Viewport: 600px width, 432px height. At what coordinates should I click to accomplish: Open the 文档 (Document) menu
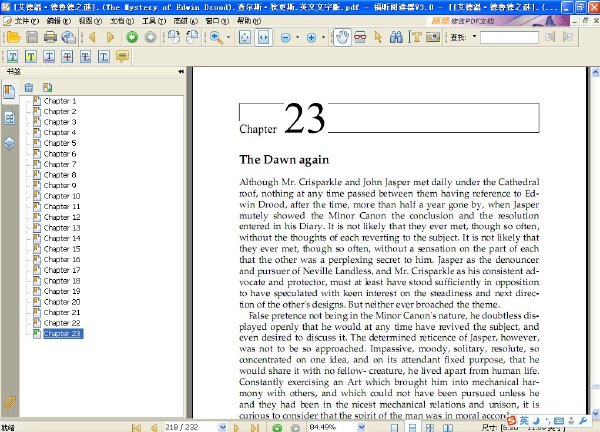(122, 21)
